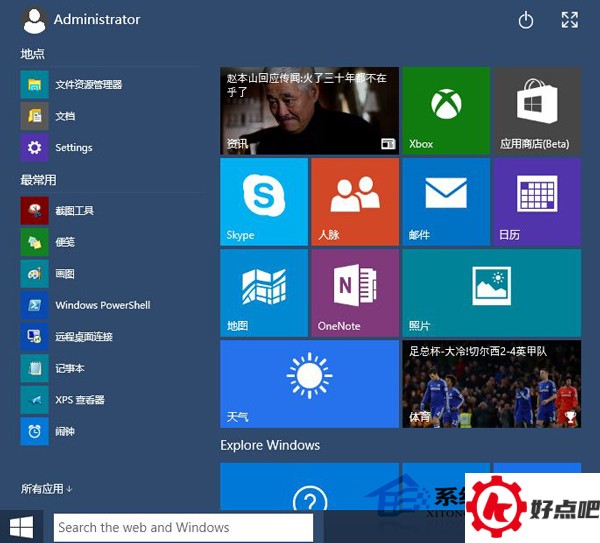This screenshot has height=543, width=600.
Task: Open the 天气 weather tile
Action: click(x=310, y=384)
